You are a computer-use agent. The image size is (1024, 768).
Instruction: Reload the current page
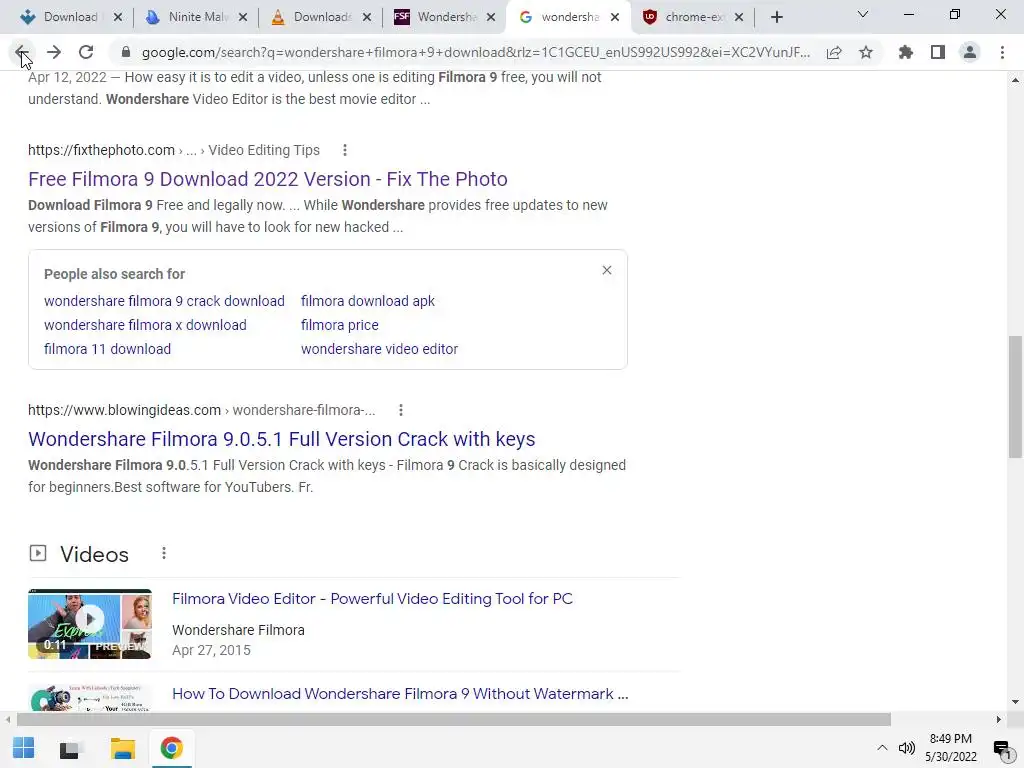pyautogui.click(x=86, y=52)
